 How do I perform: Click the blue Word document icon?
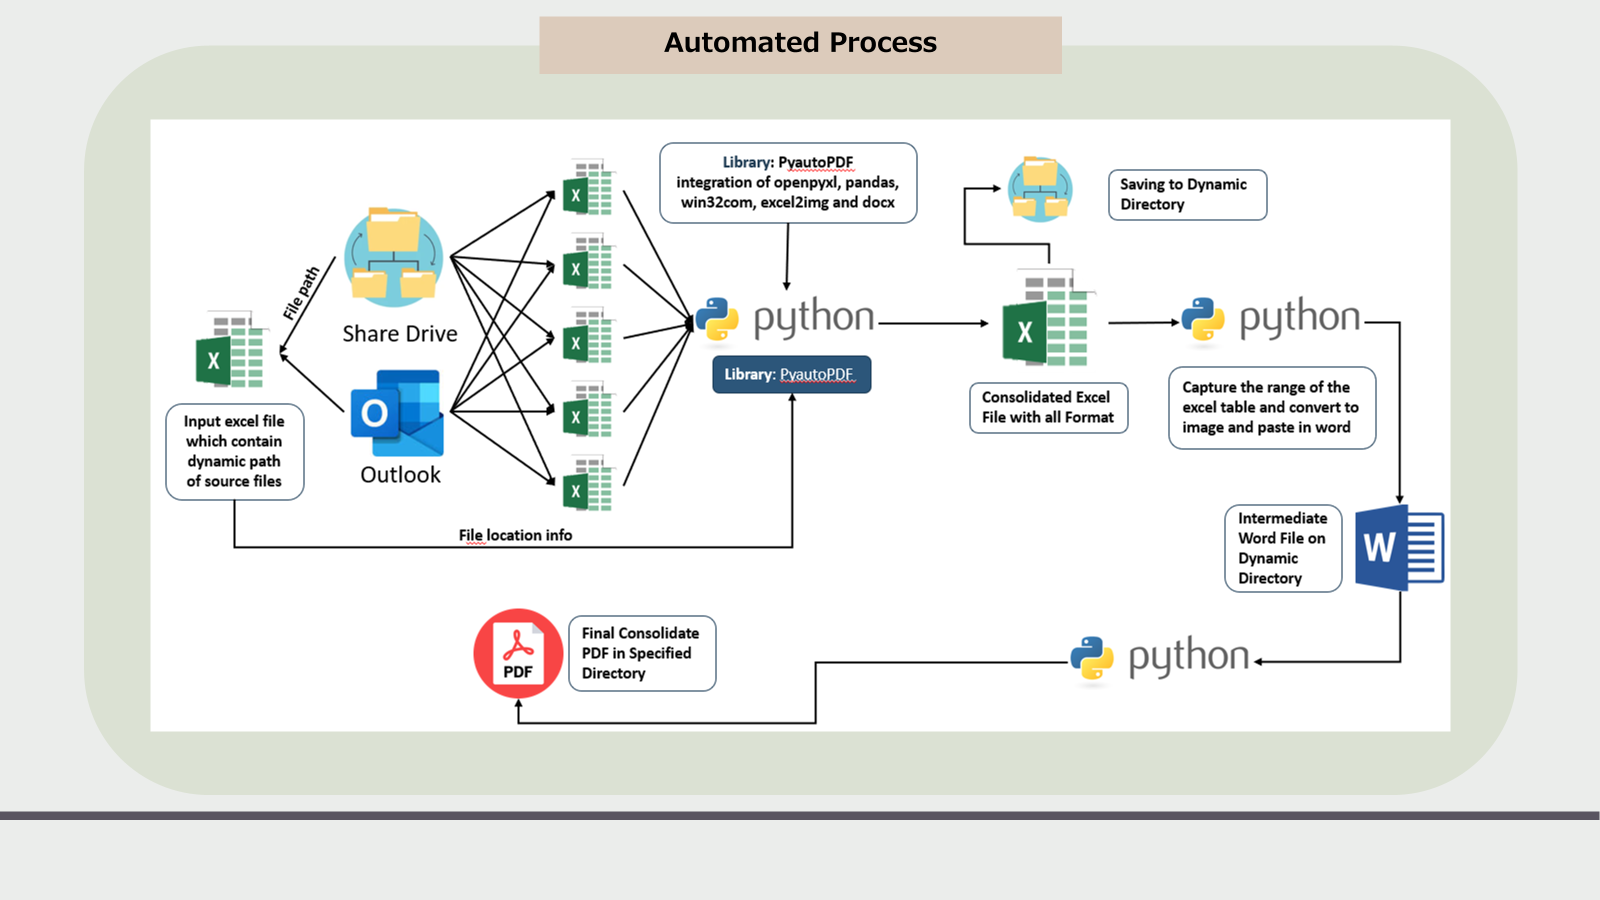coord(1399,547)
